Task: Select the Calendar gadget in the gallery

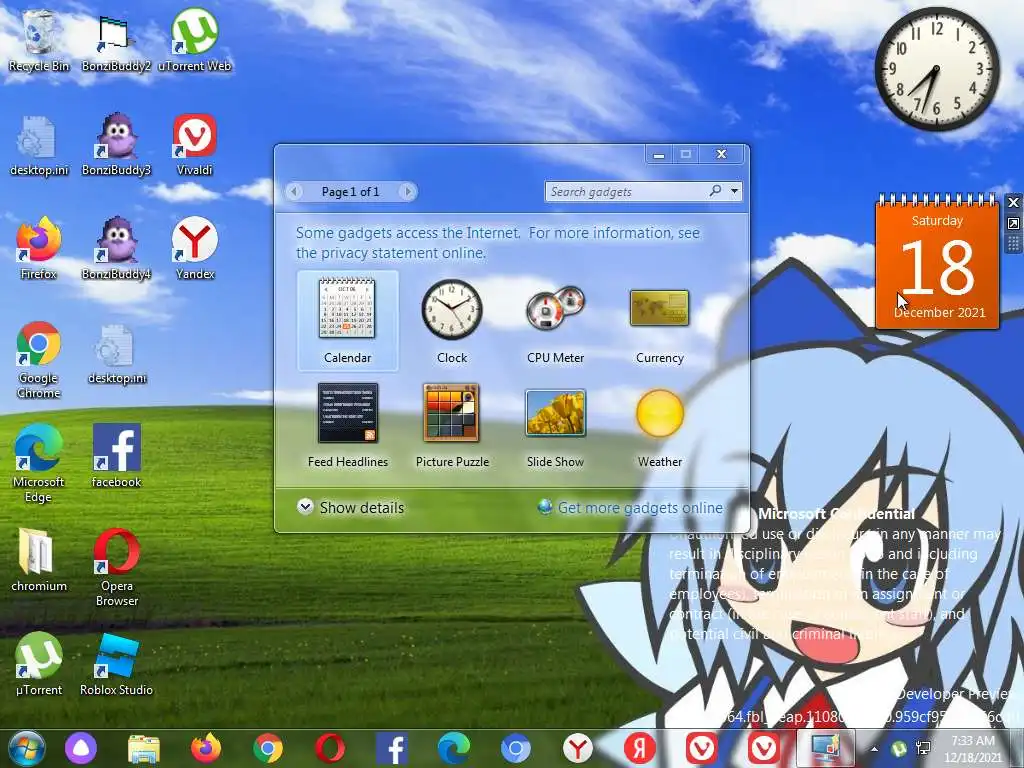Action: pos(347,321)
